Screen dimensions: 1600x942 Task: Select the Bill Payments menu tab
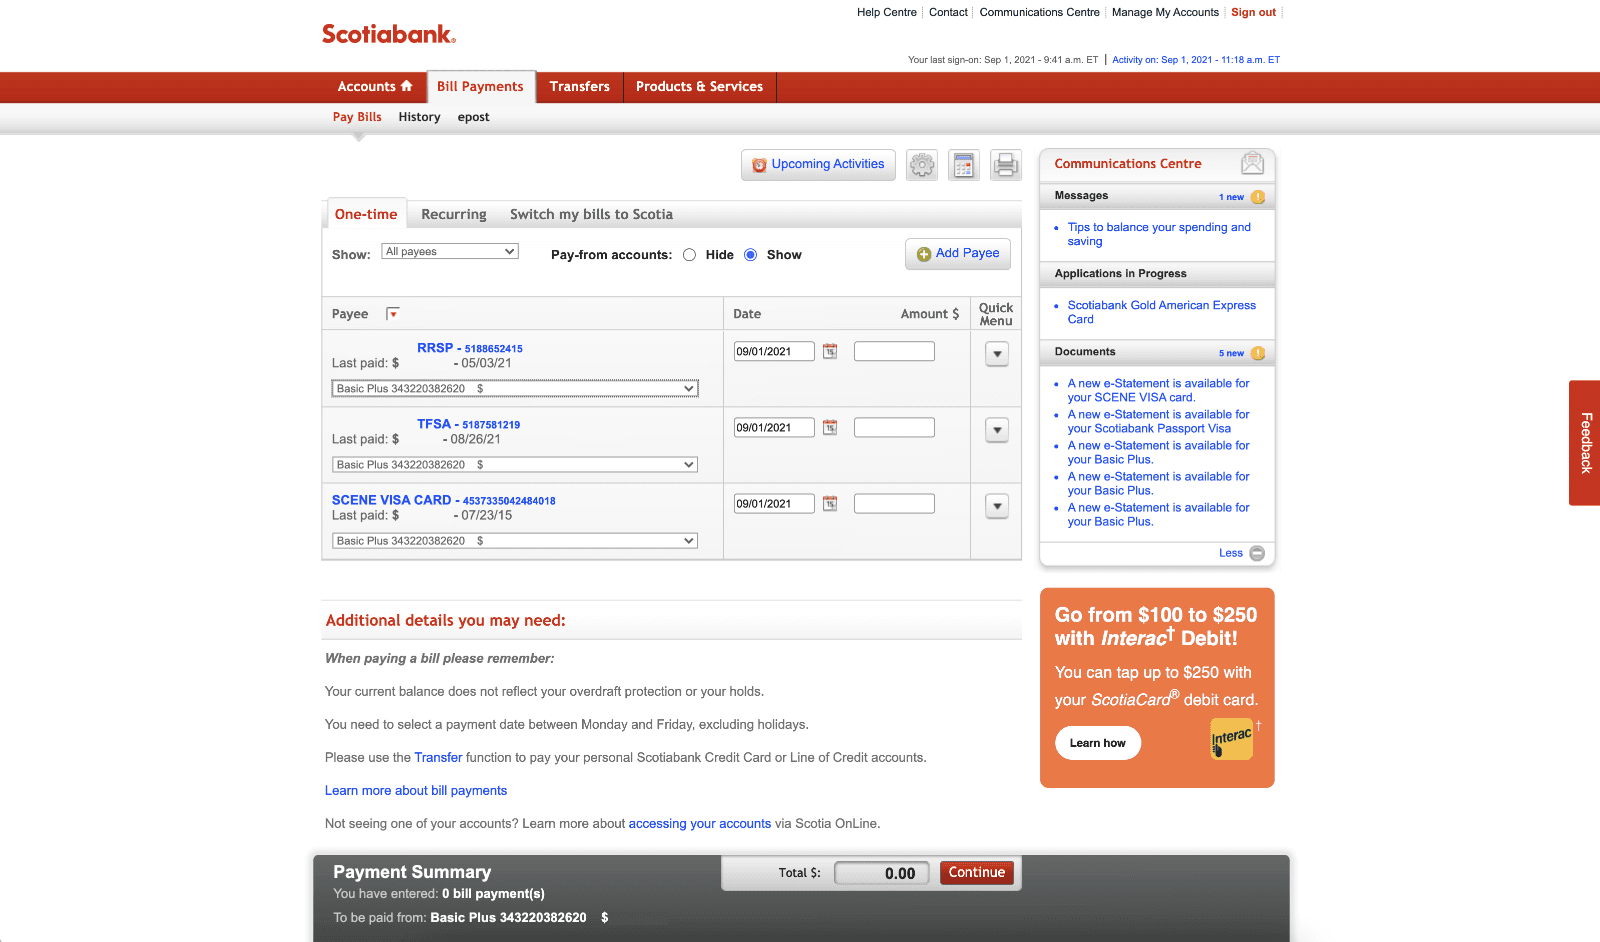click(480, 87)
